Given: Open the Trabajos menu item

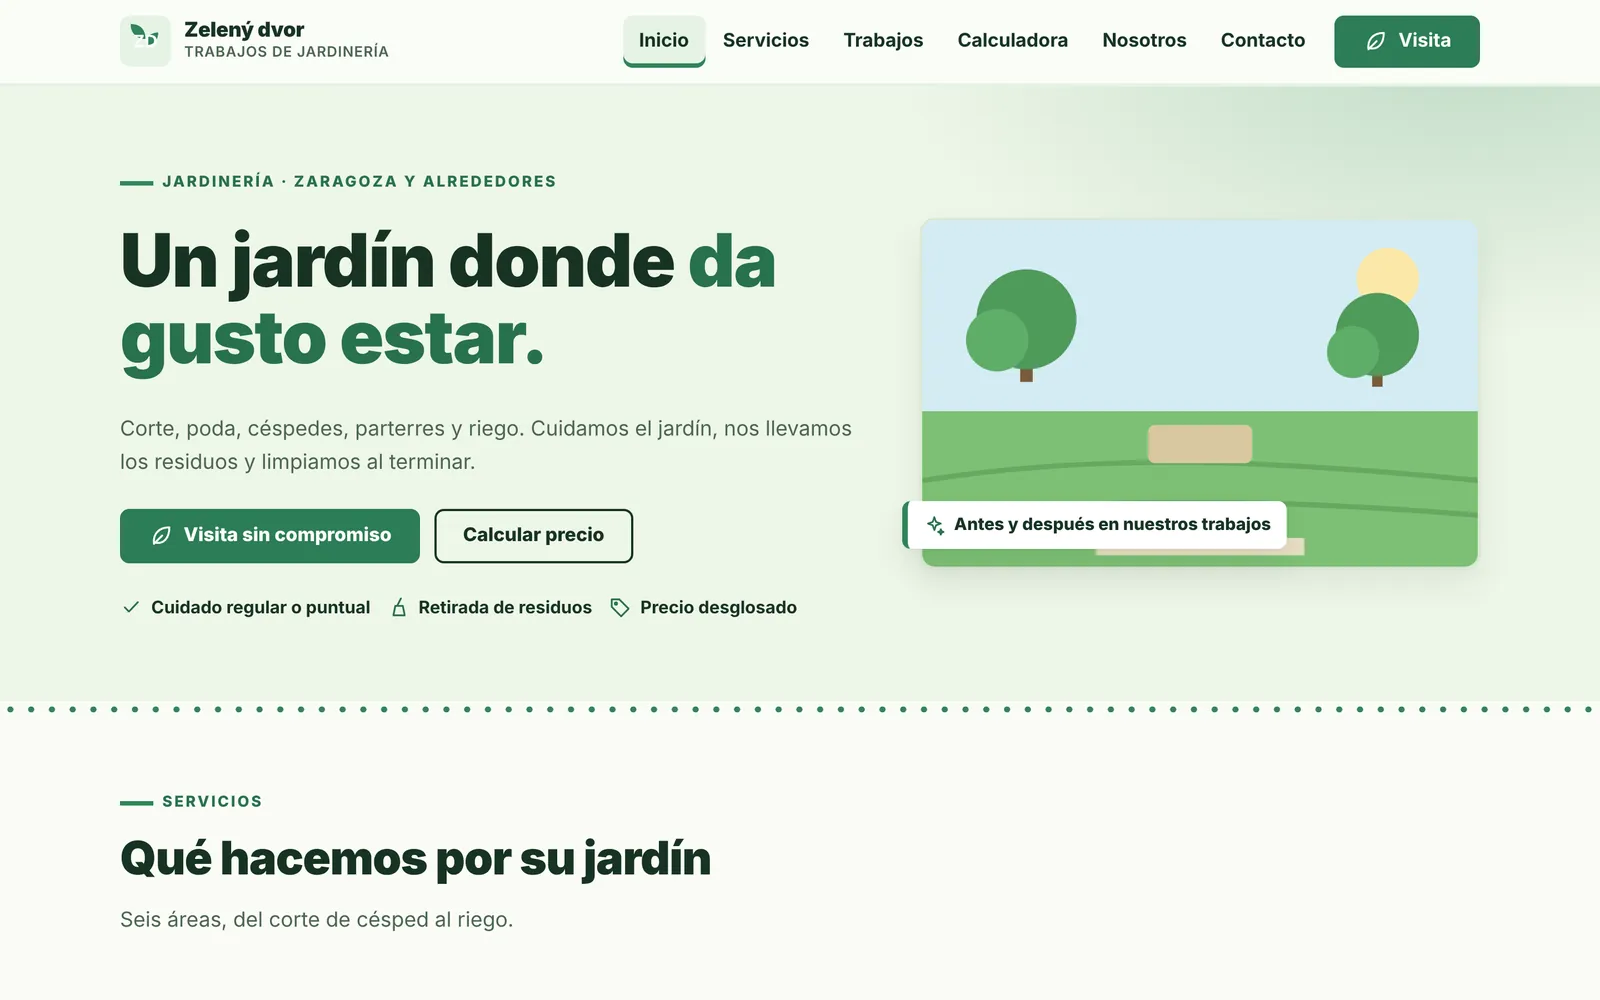Looking at the screenshot, I should coord(883,41).
